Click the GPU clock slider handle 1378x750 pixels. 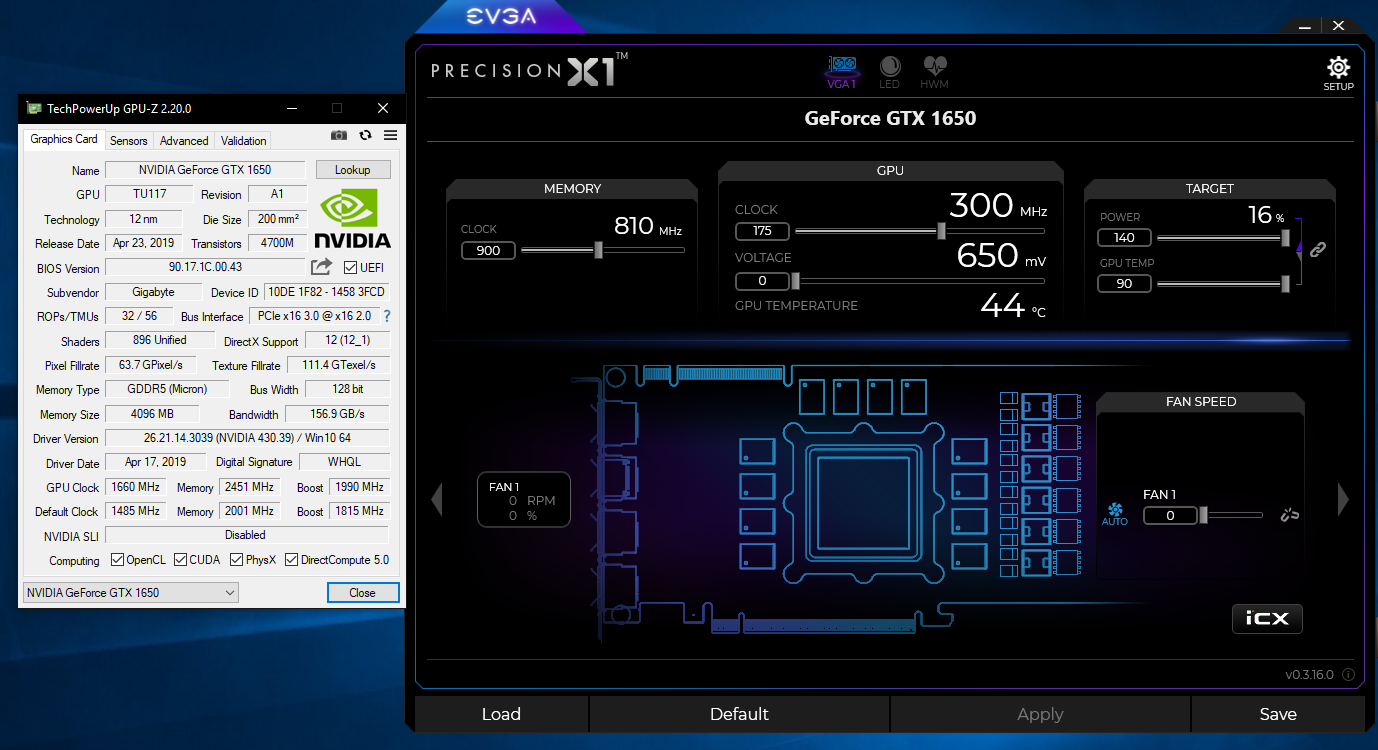tap(941, 231)
